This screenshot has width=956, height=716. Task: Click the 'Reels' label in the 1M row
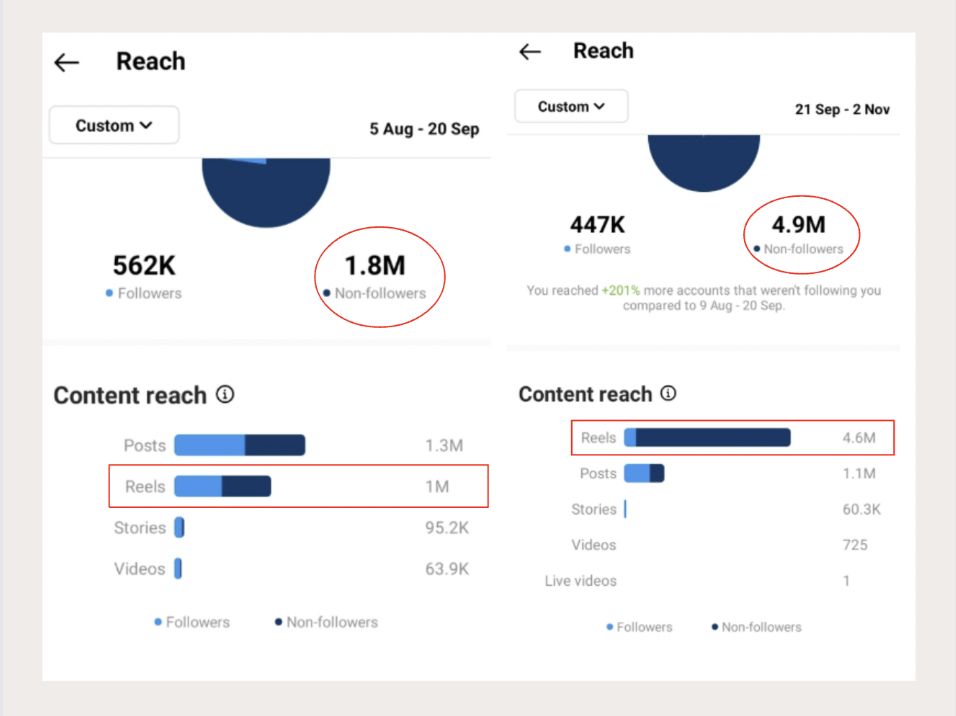(x=145, y=487)
